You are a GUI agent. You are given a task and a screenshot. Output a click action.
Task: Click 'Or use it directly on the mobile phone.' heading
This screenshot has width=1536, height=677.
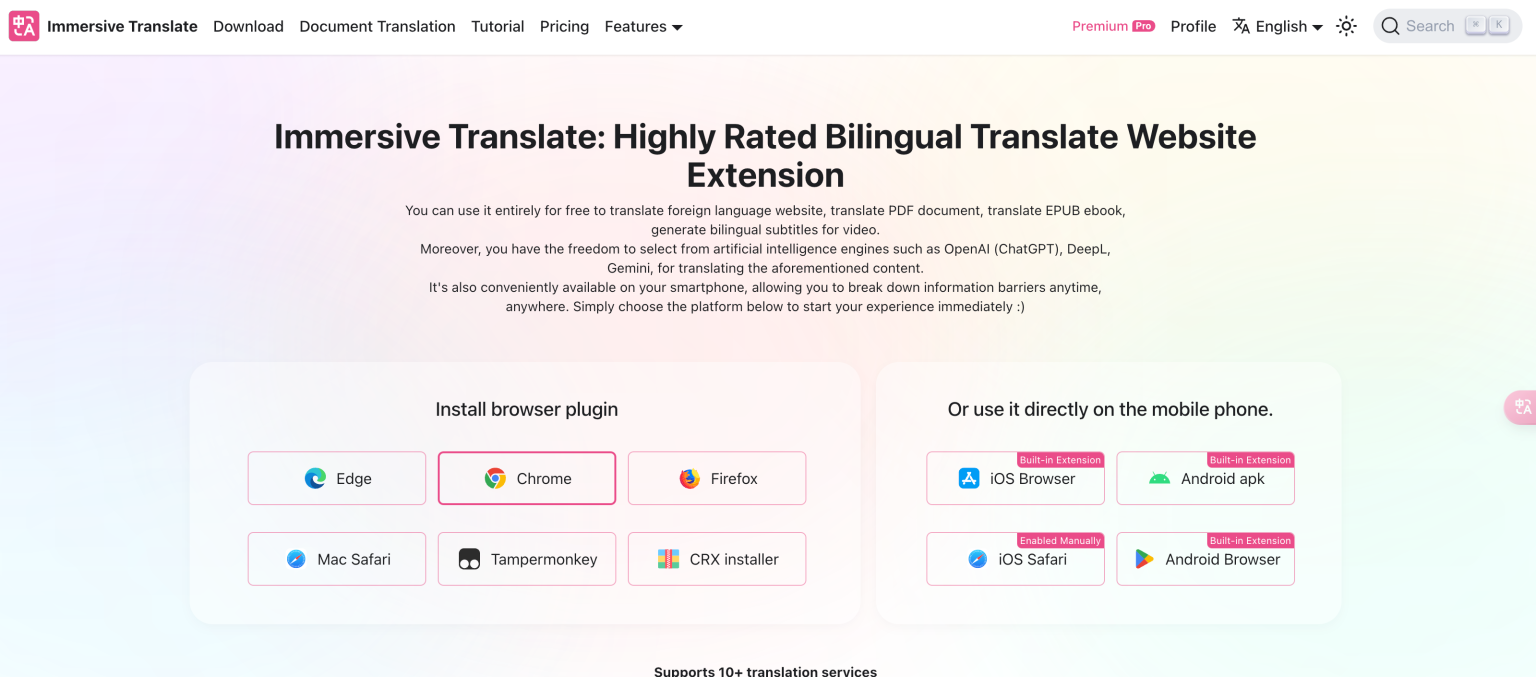(x=1110, y=409)
